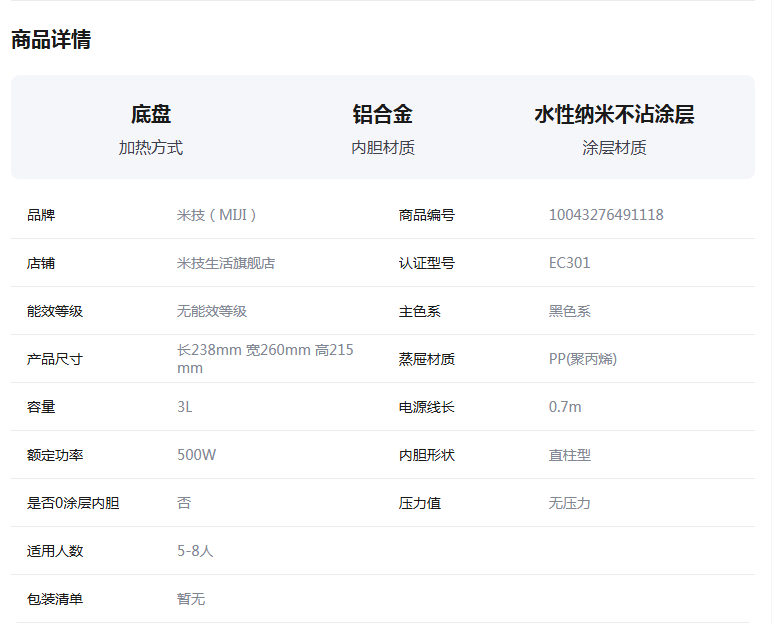The height and width of the screenshot is (624, 772).
Task: Click the 内胆形状 label
Action: [426, 455]
